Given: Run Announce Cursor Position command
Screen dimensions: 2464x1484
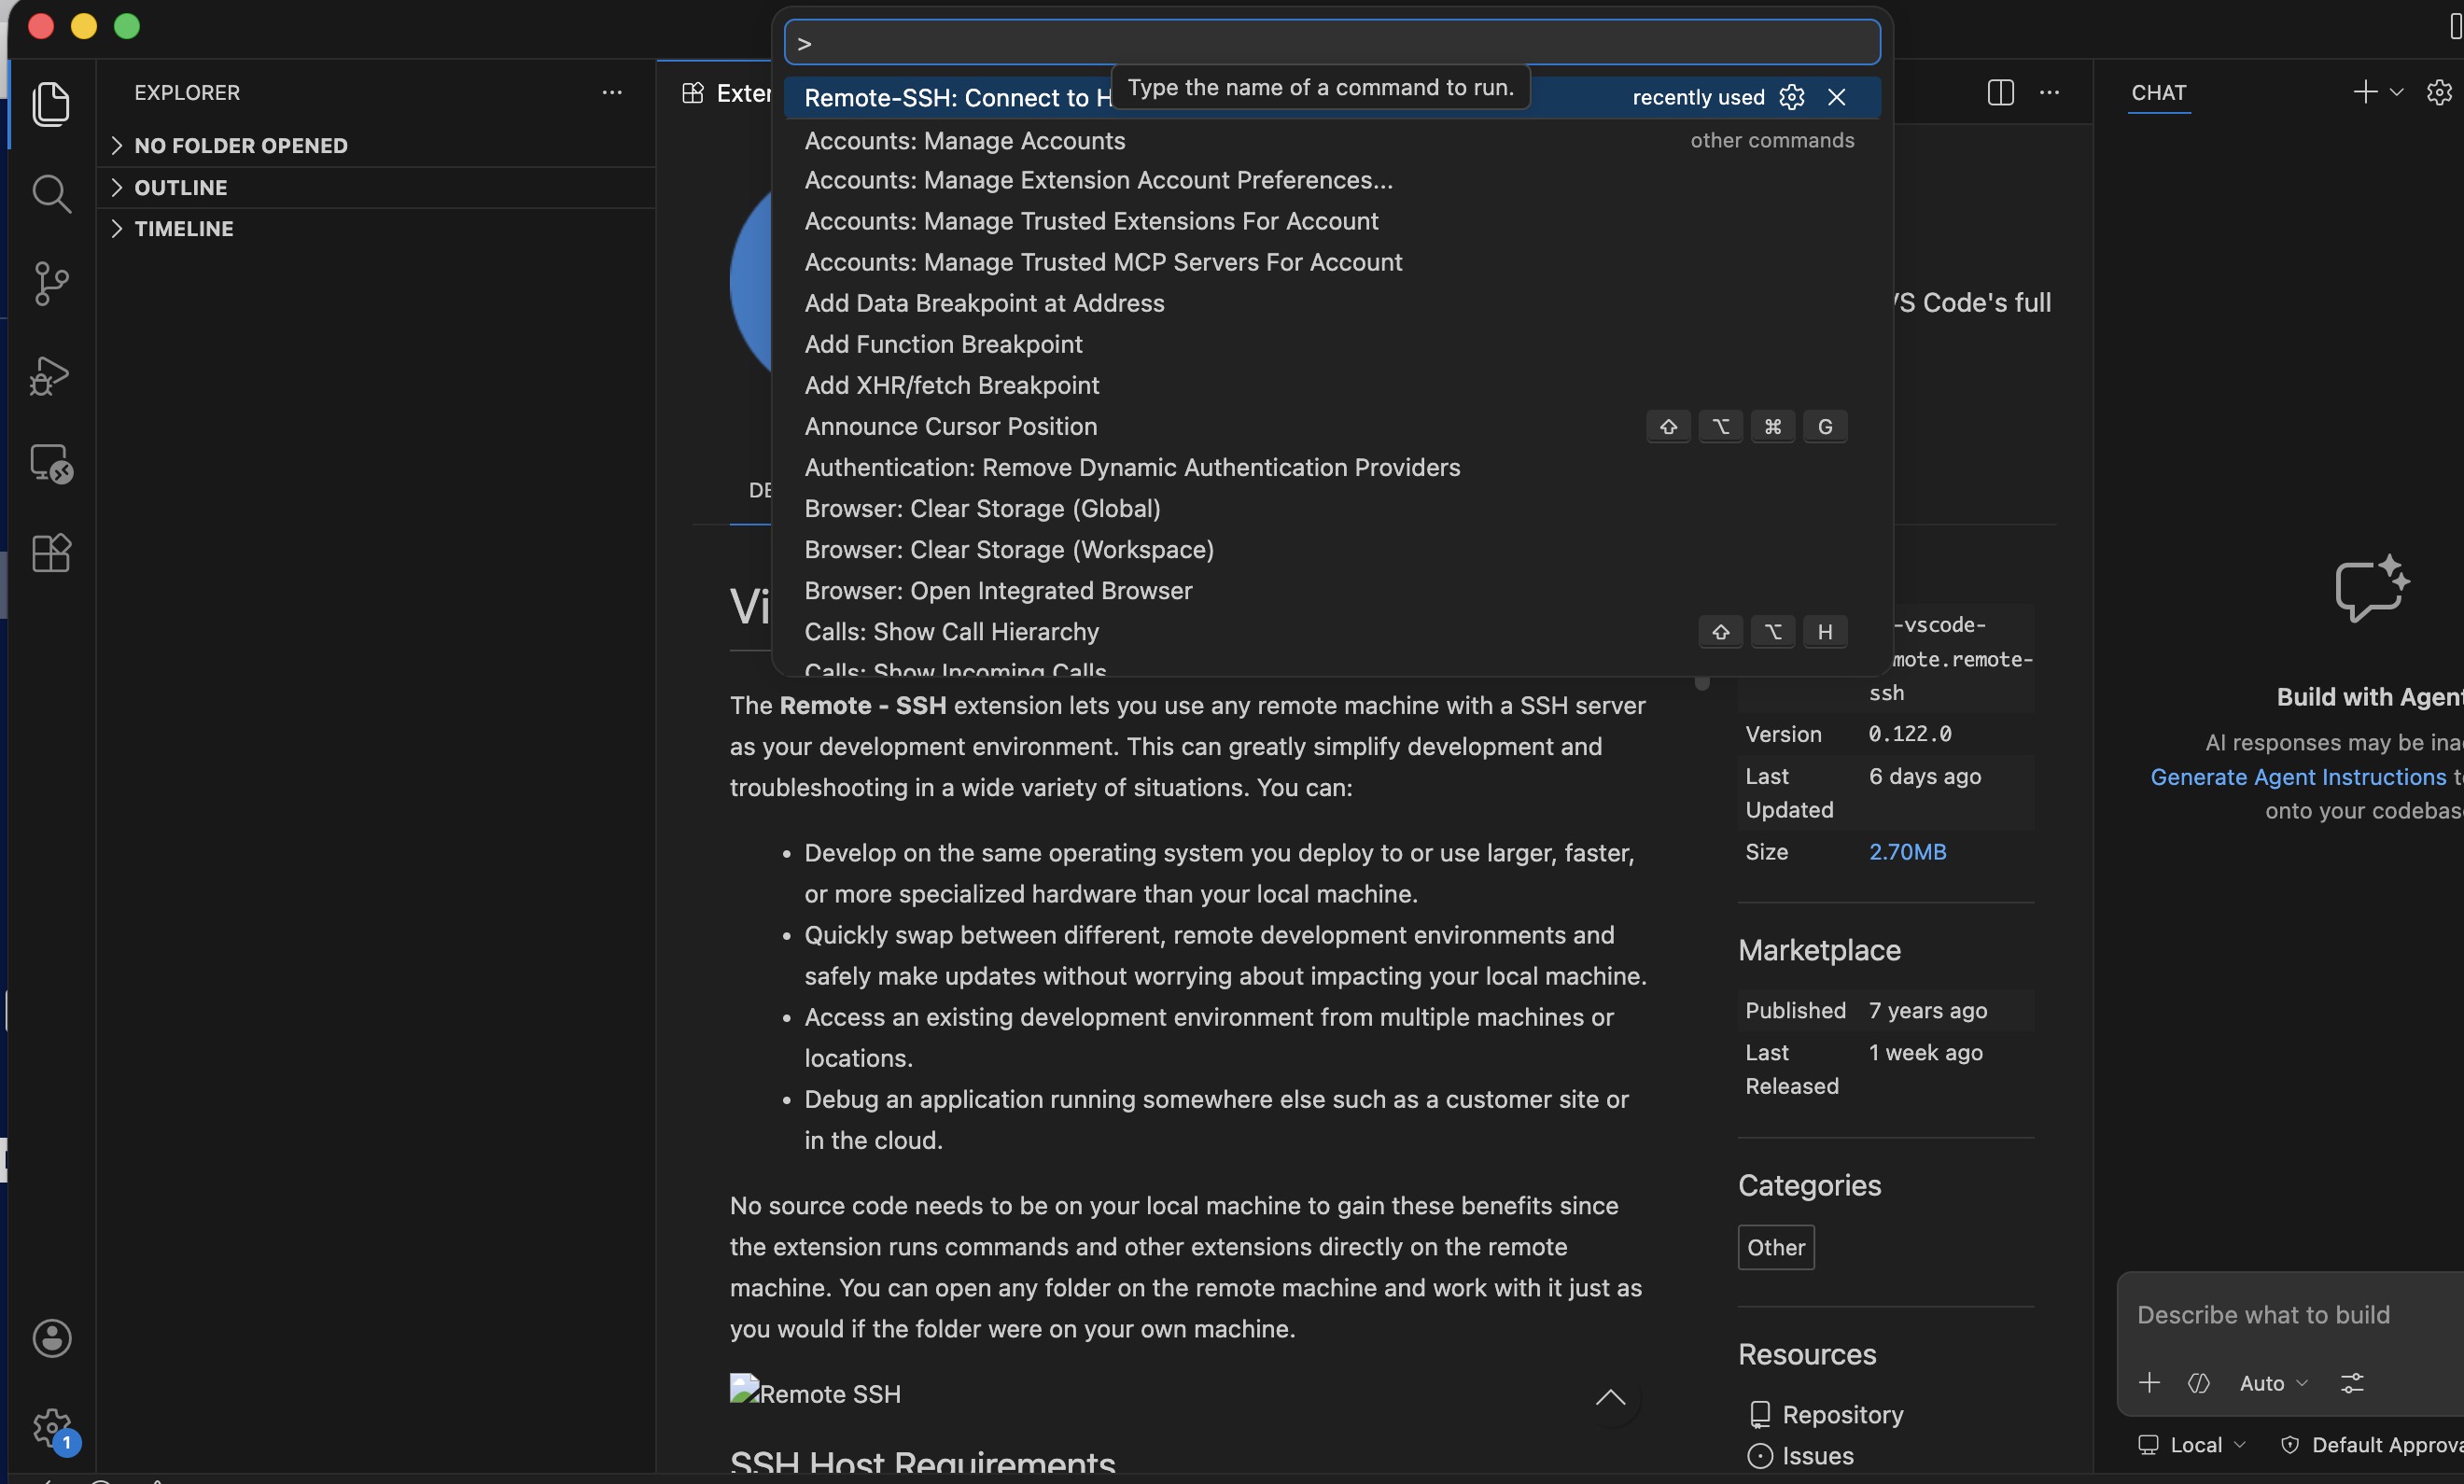Looking at the screenshot, I should pos(1332,426).
